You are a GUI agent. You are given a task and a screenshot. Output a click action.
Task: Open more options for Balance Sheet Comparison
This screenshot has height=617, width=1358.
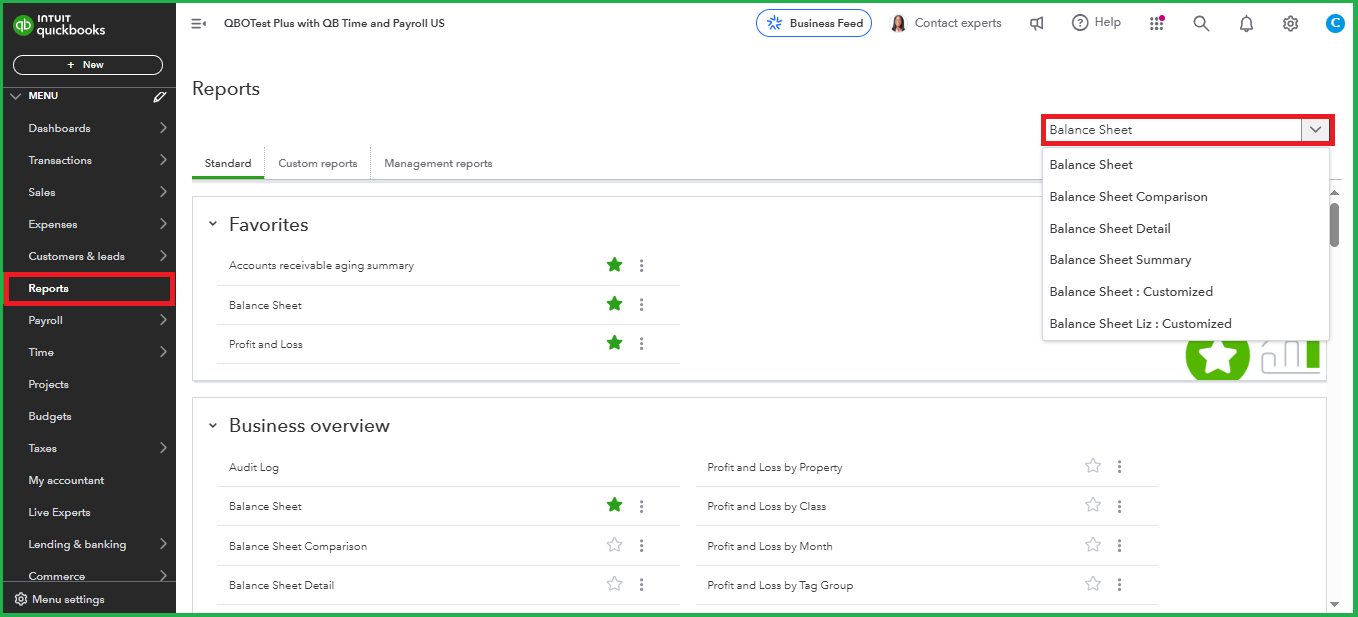[x=642, y=546]
